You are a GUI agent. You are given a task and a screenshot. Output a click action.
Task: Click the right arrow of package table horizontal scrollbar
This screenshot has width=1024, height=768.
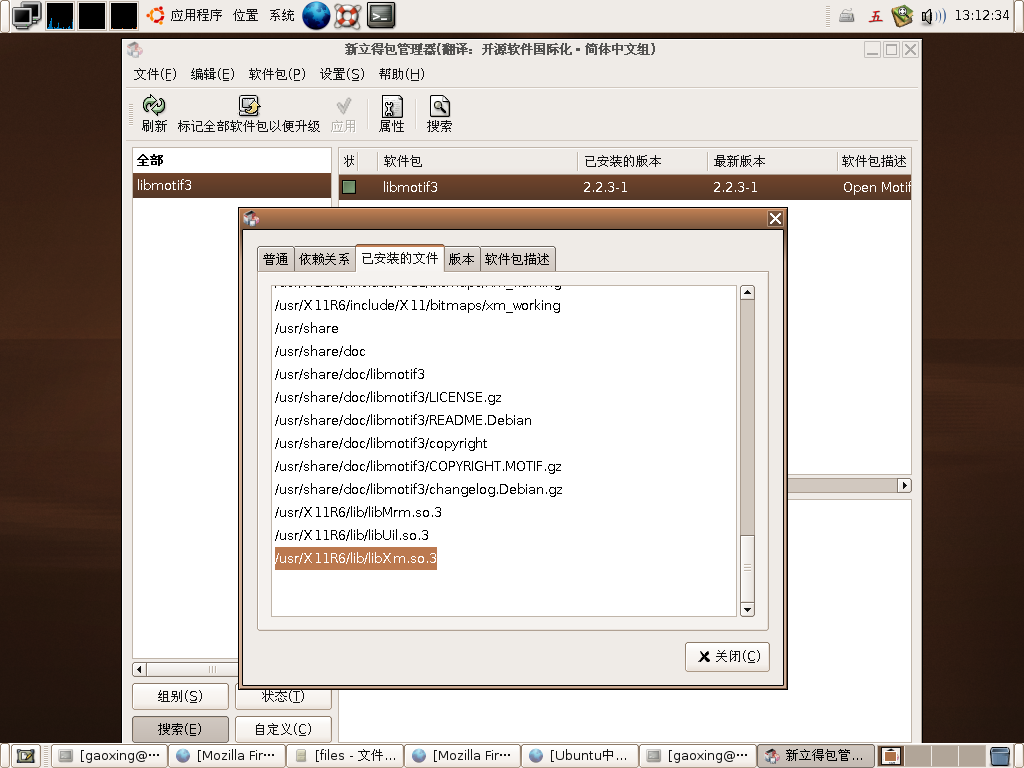pyautogui.click(x=904, y=485)
